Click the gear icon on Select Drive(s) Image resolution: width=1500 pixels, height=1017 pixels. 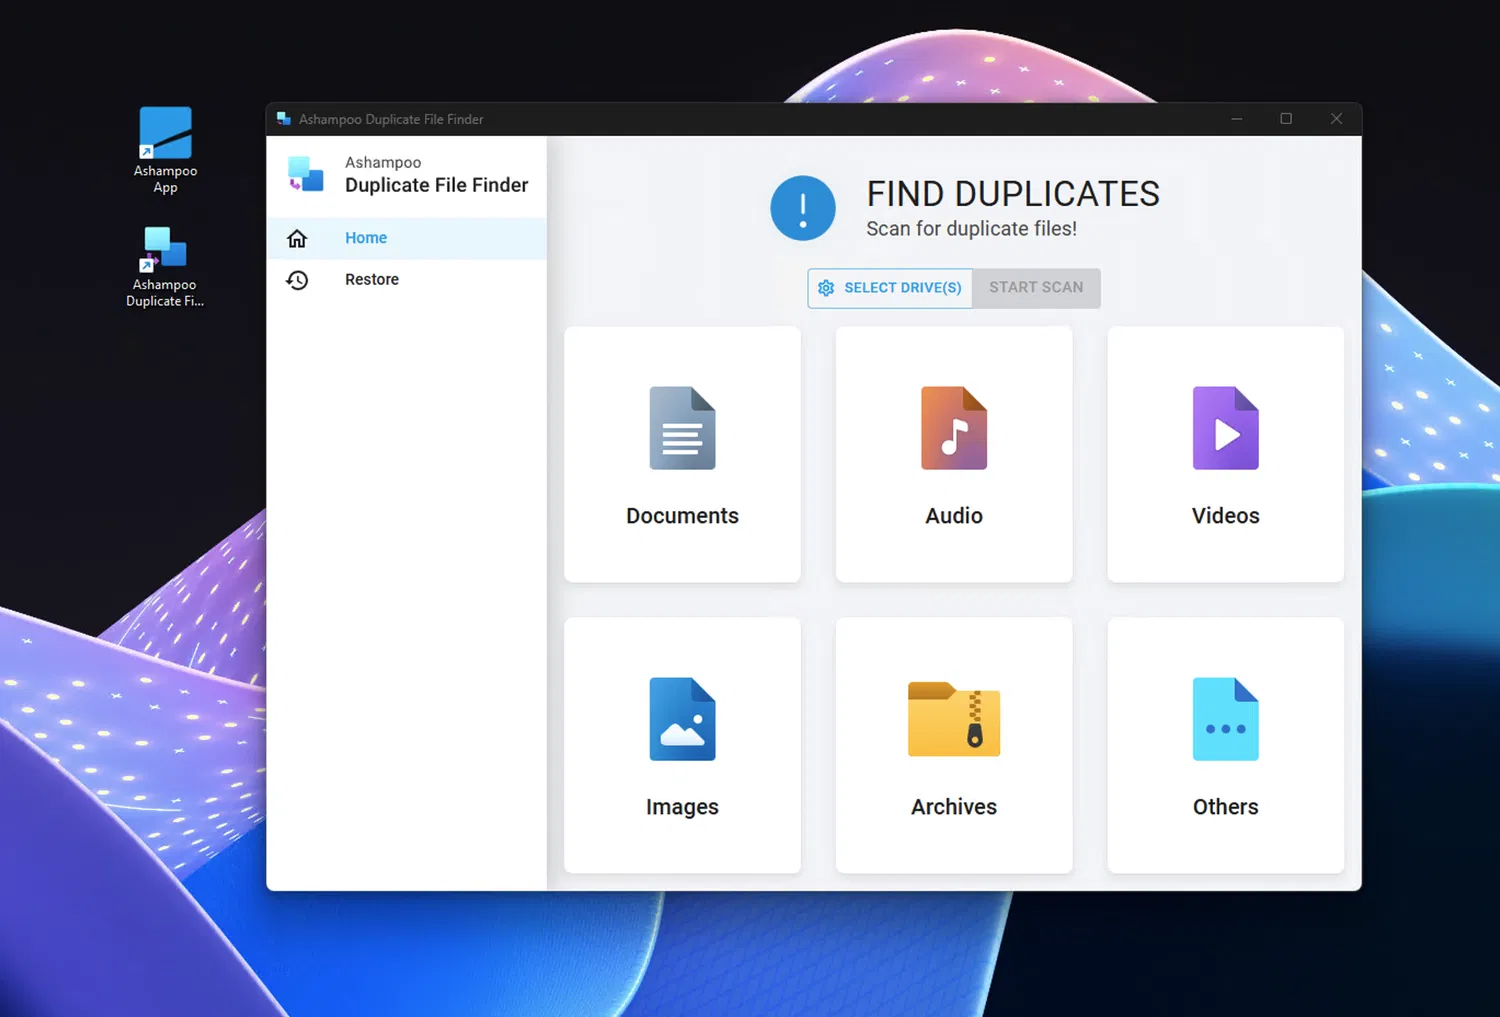(826, 288)
